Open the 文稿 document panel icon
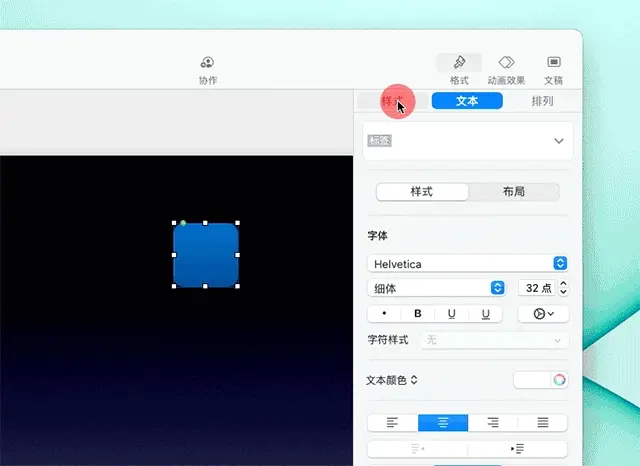 click(553, 62)
